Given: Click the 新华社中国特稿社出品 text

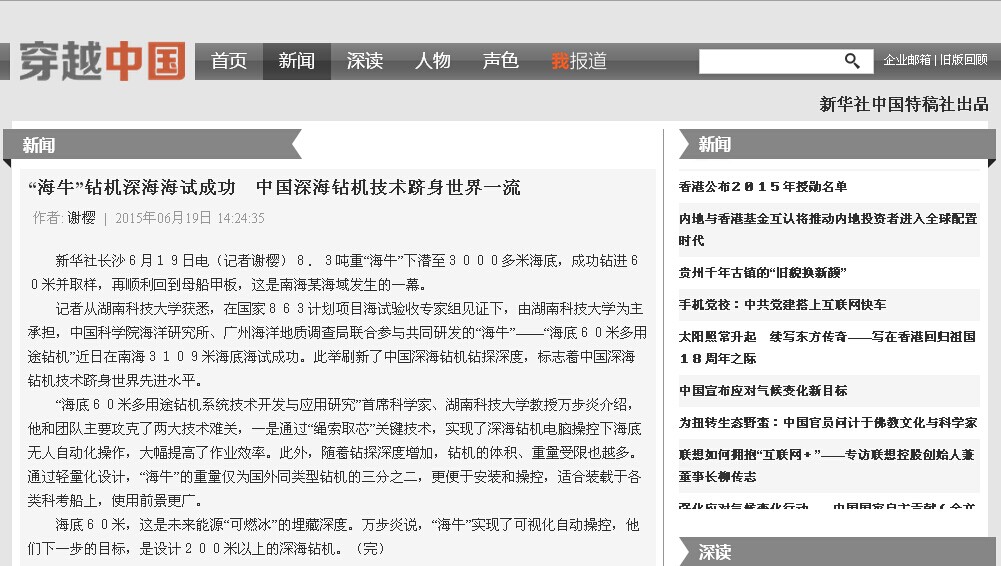Looking at the screenshot, I should pos(904,104).
